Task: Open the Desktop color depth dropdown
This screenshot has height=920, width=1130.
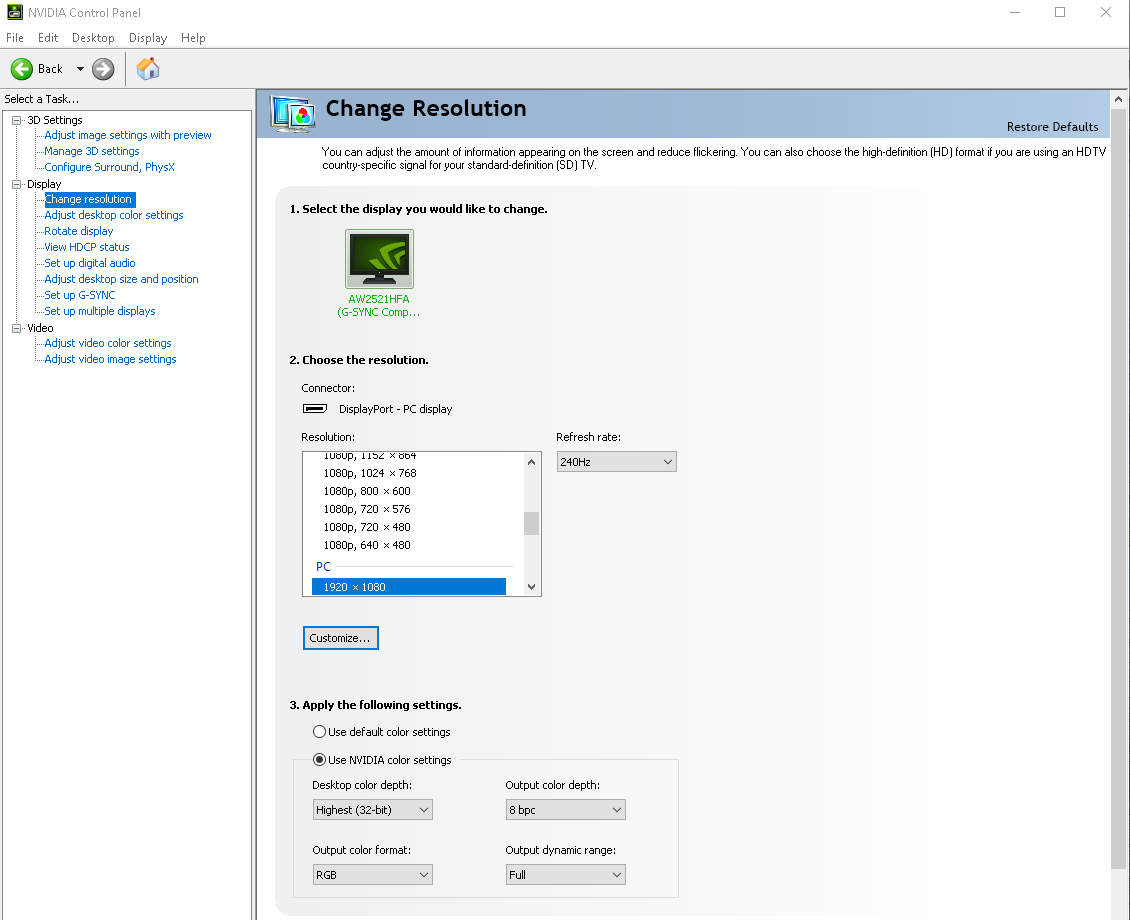Action: (372, 810)
